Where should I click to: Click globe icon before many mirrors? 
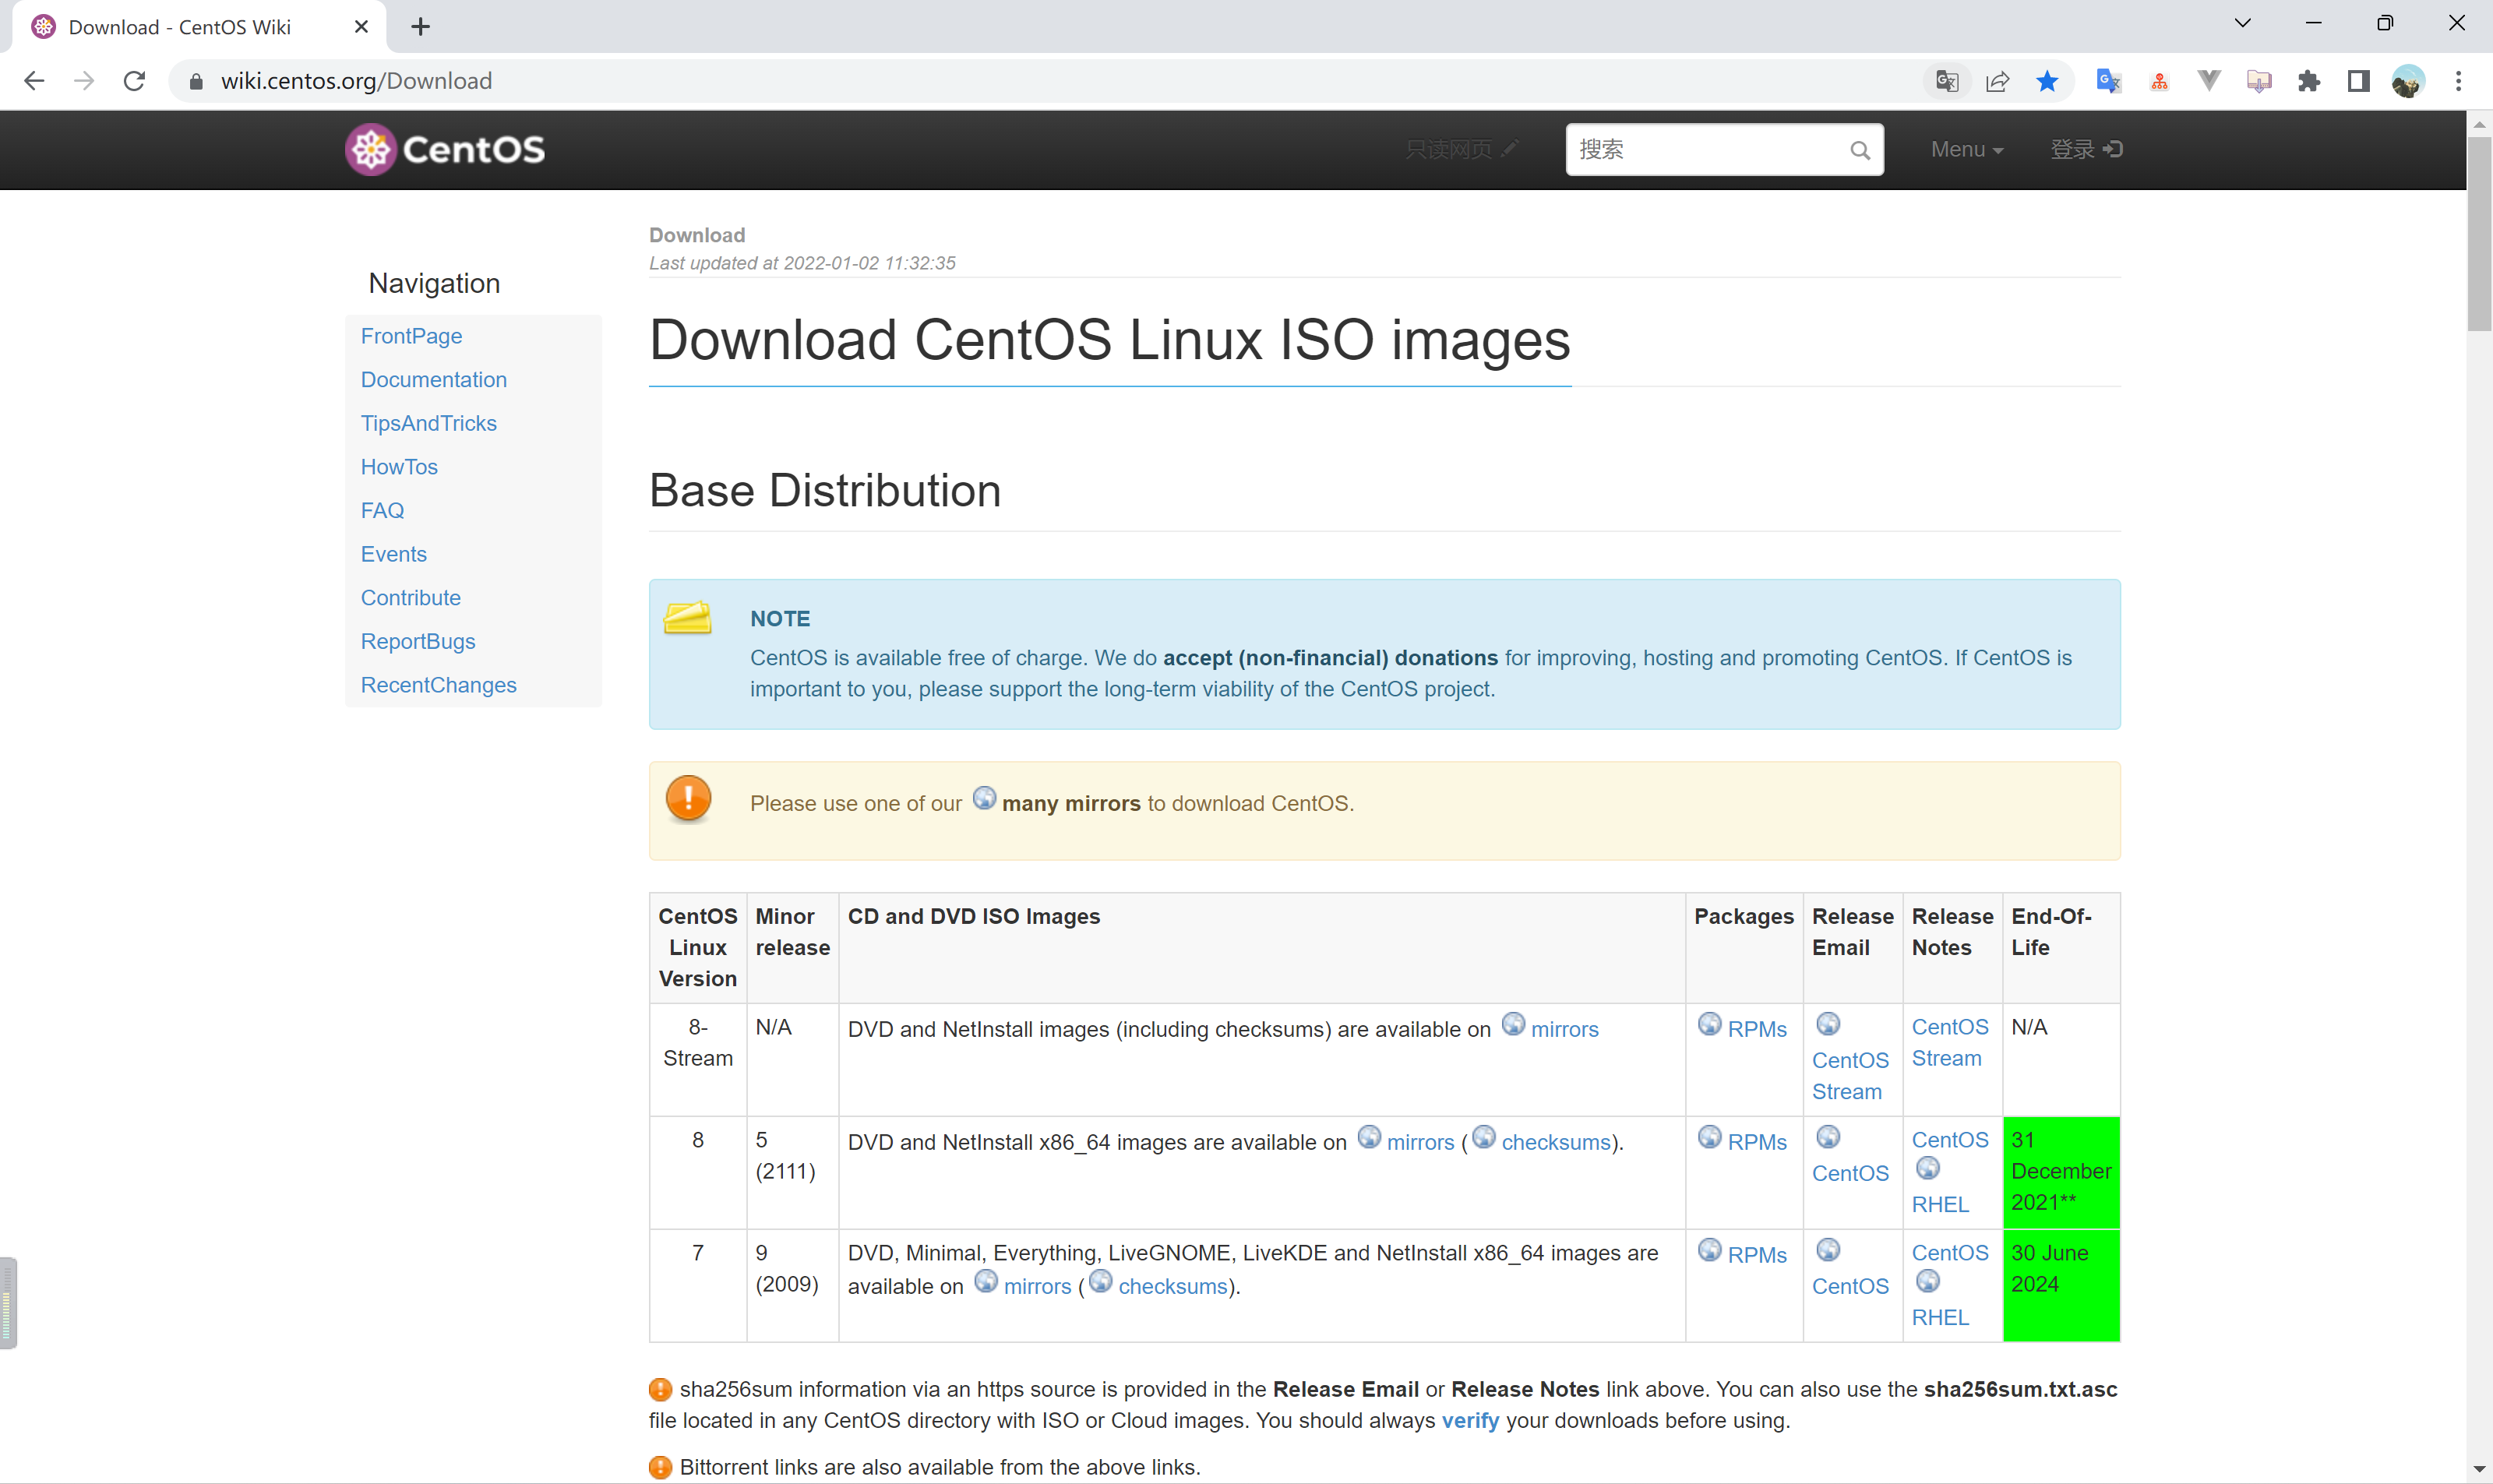(984, 798)
